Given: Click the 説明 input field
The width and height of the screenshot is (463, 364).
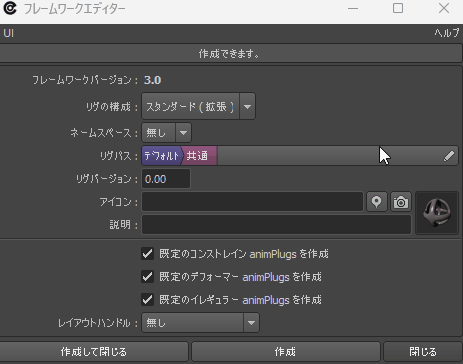Looking at the screenshot, I should click(276, 225).
